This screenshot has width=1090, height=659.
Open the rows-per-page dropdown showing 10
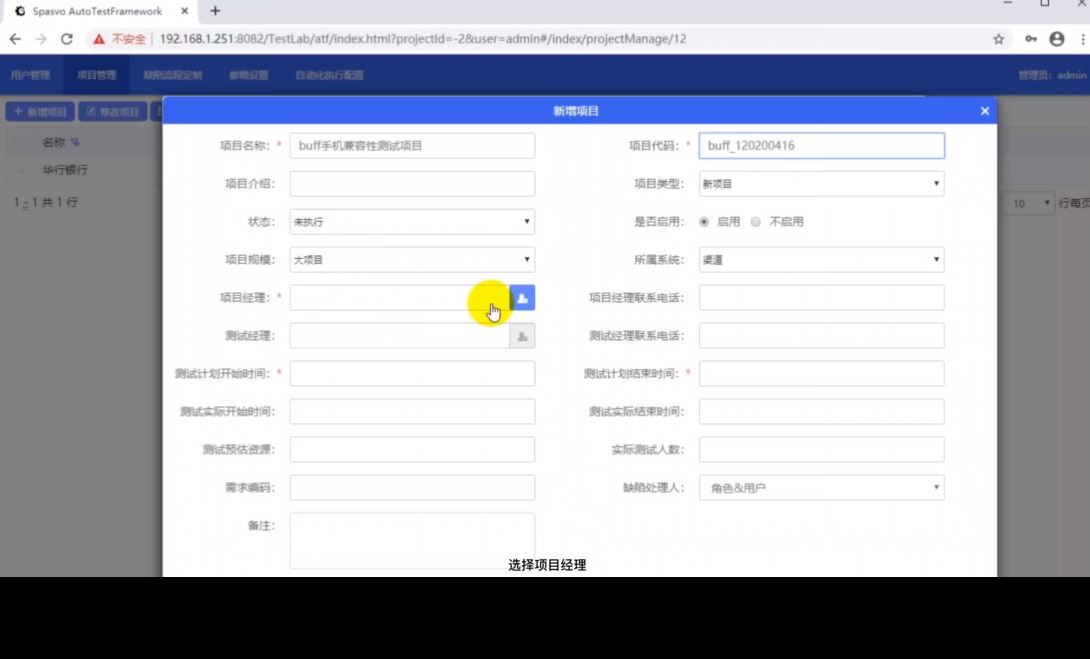coord(1028,203)
